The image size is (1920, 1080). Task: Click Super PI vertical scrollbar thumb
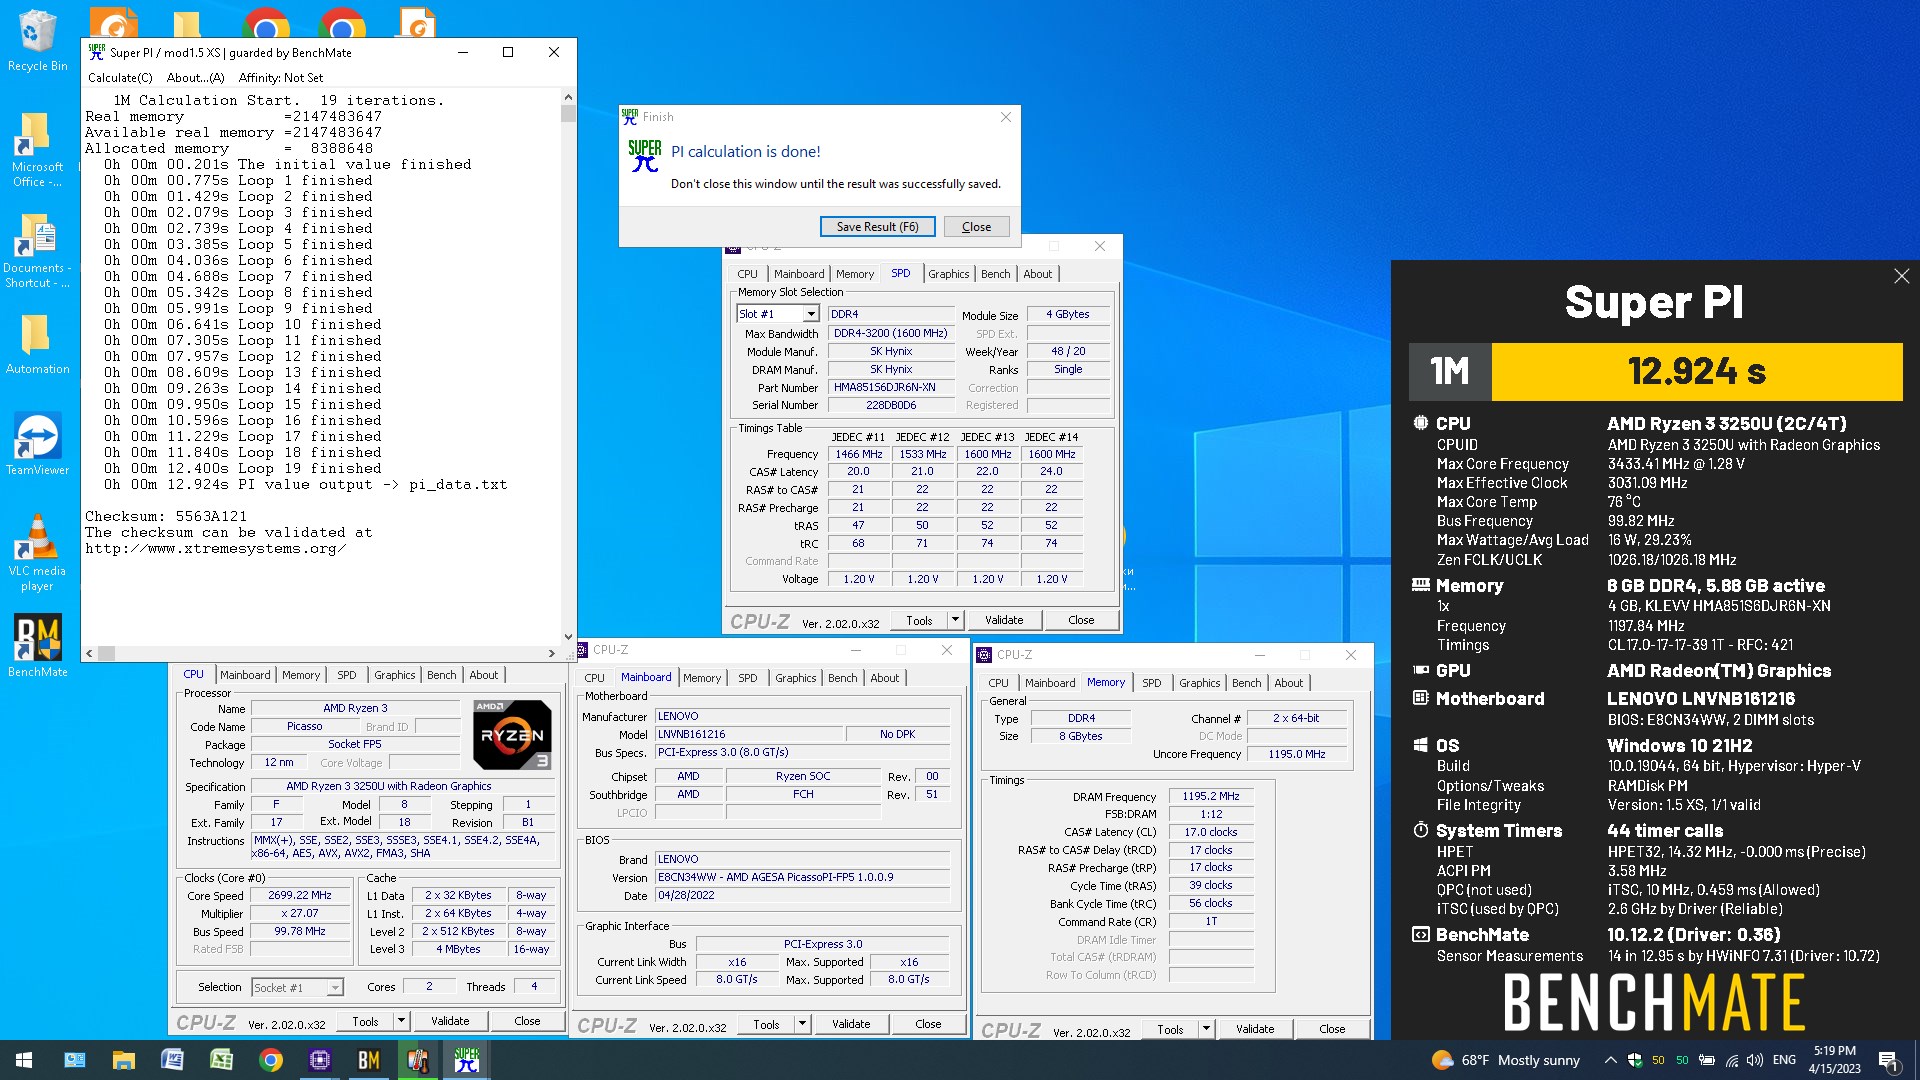(568, 113)
